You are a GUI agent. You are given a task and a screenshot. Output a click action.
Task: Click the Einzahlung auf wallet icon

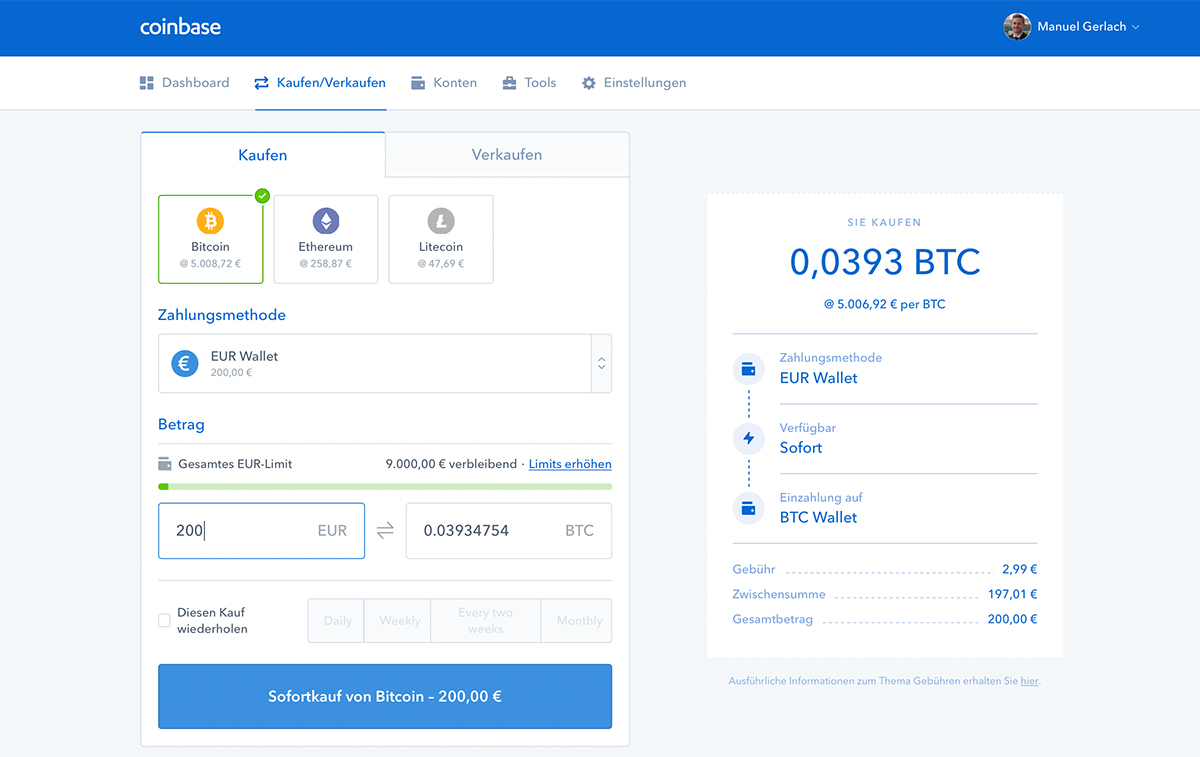click(x=748, y=508)
